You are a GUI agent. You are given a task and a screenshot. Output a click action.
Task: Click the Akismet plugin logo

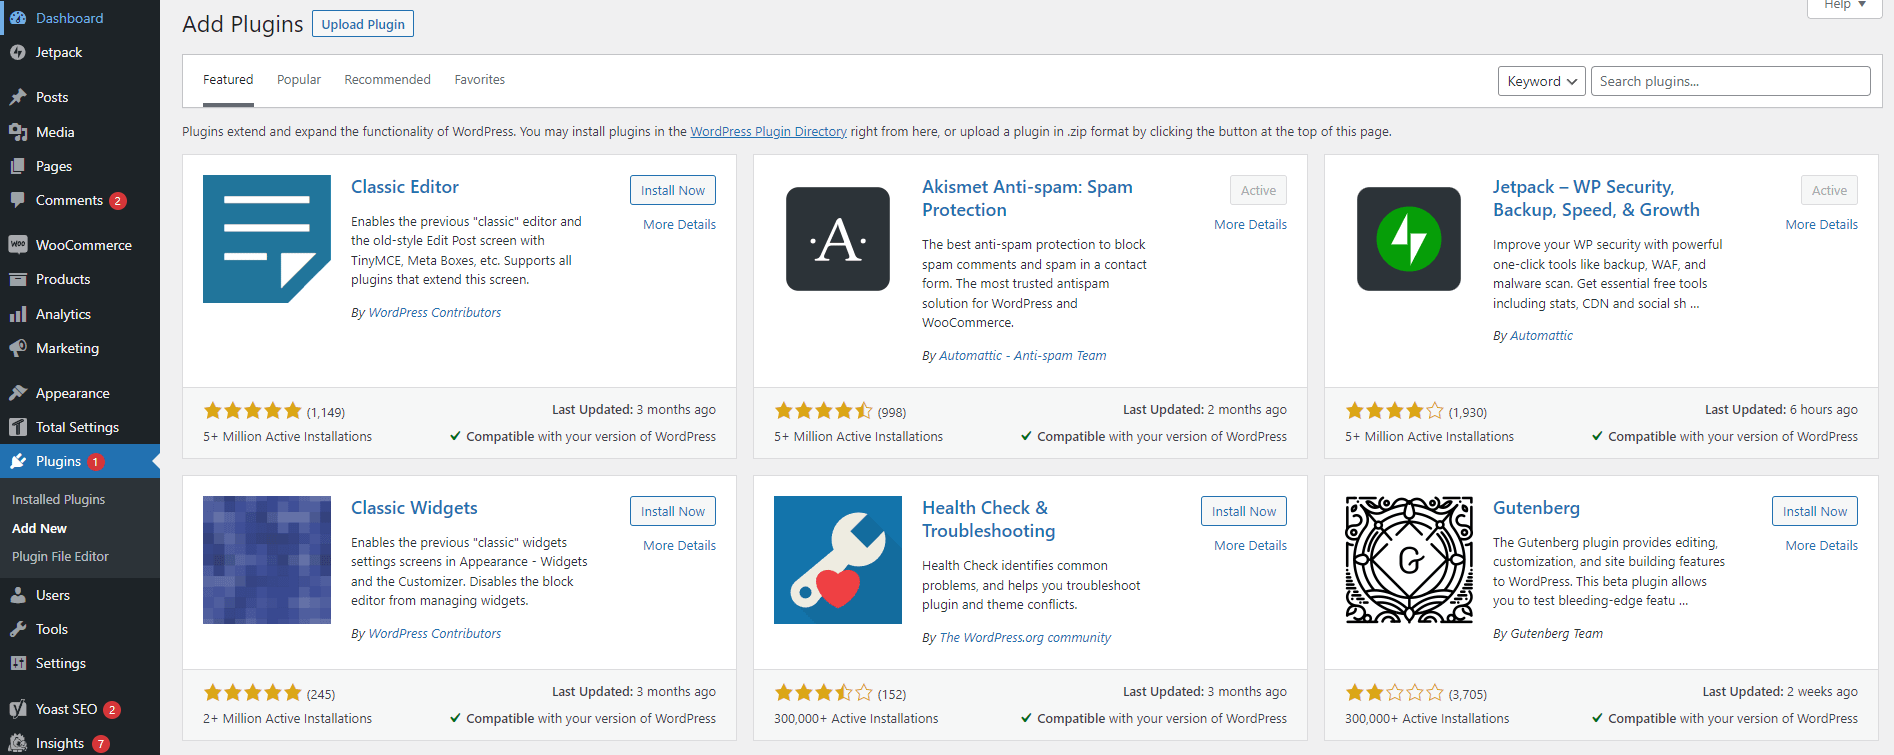[x=838, y=239]
